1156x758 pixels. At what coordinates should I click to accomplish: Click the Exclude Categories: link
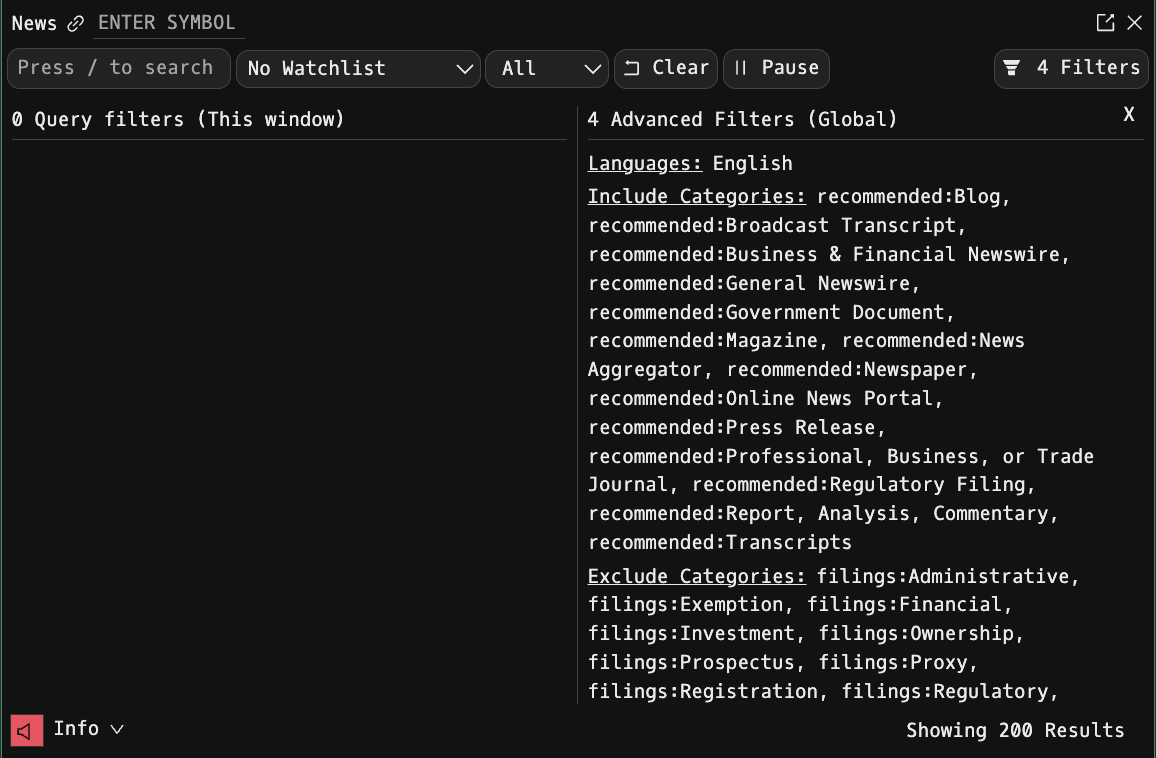697,577
